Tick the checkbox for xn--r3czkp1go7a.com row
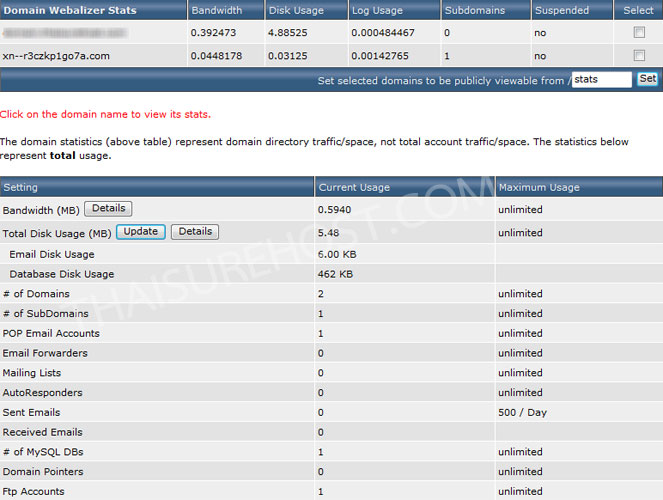 (x=639, y=56)
